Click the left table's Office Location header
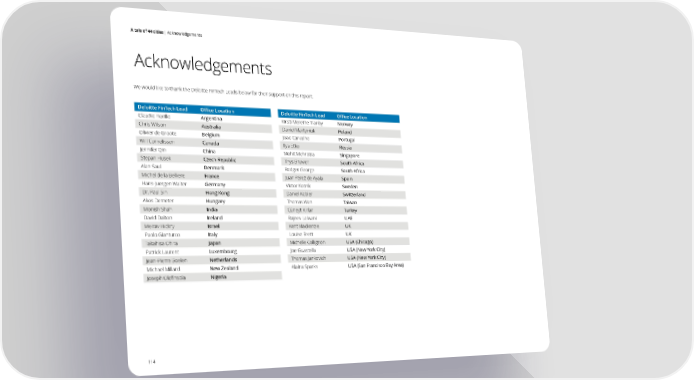This screenshot has width=694, height=380. pos(217,111)
